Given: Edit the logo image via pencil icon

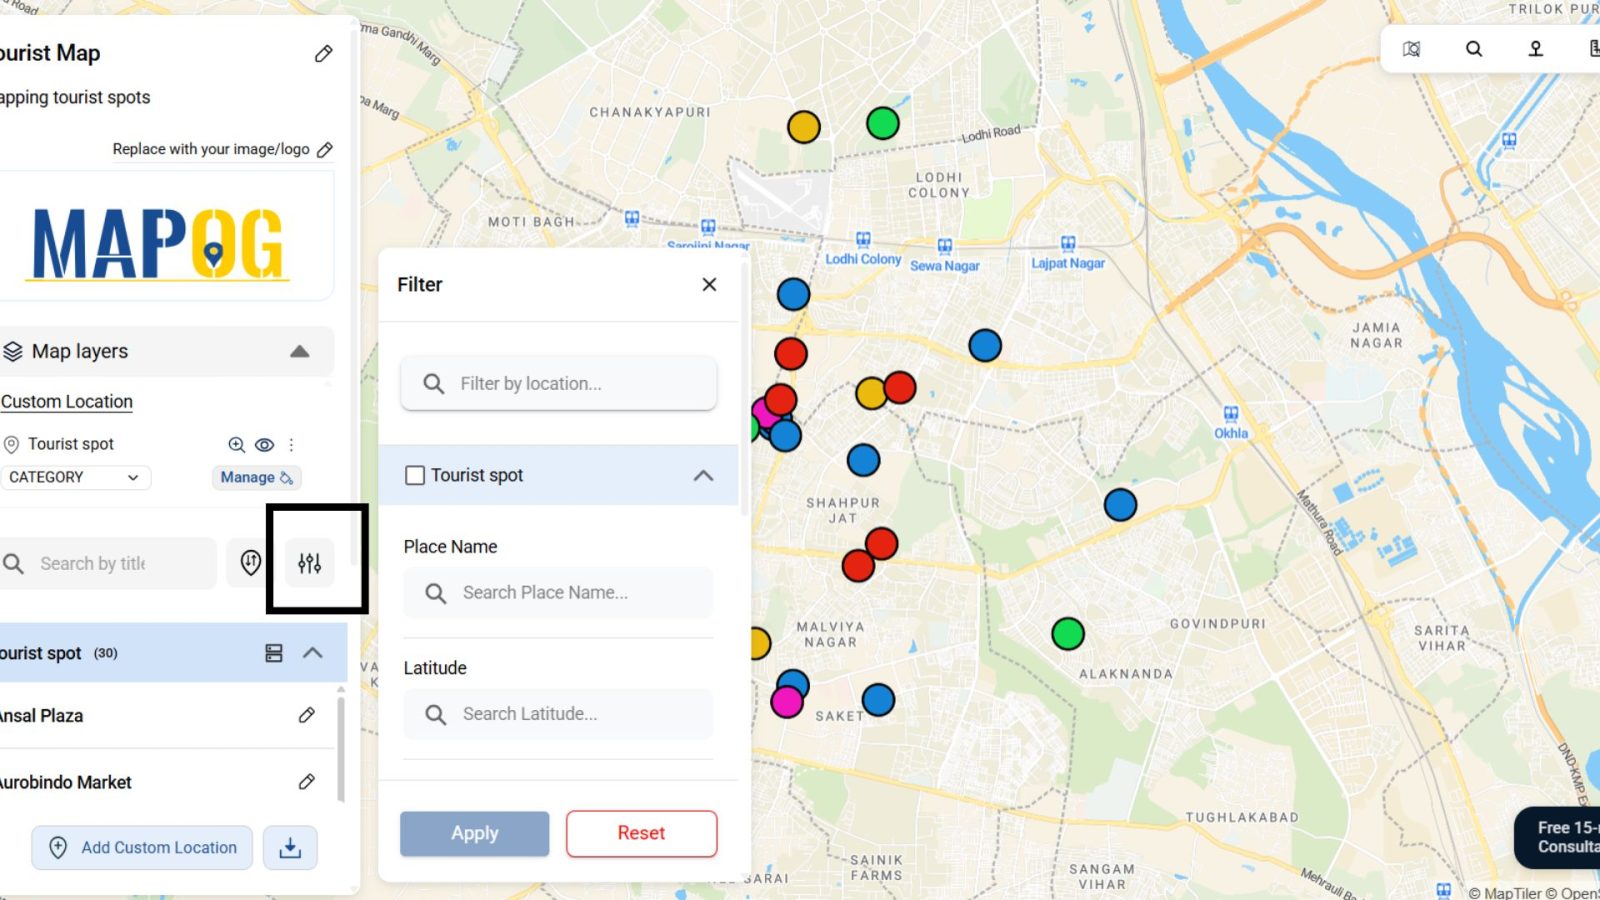Looking at the screenshot, I should tap(324, 150).
